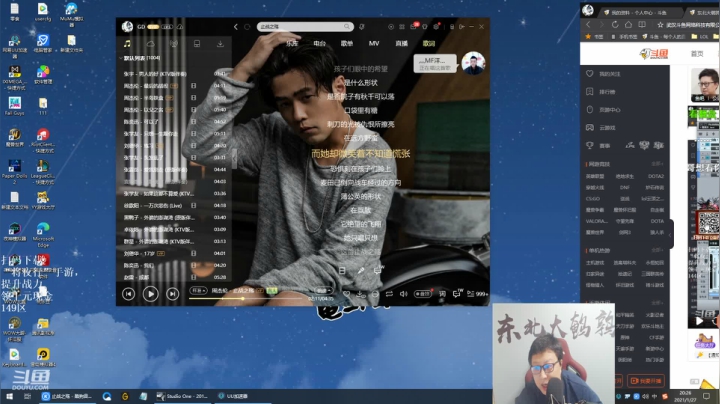The height and width of the screenshot is (404, 720).
Task: Click the magnifier icon in search field
Action: click(x=347, y=27)
